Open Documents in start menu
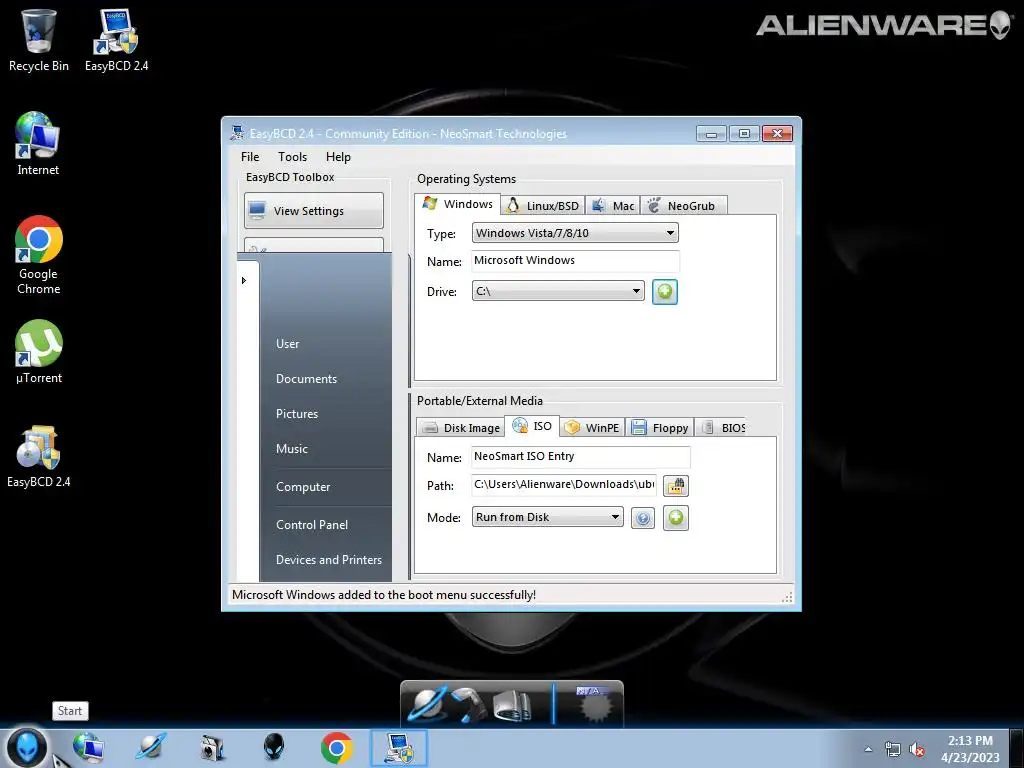The height and width of the screenshot is (768, 1024). (x=306, y=379)
